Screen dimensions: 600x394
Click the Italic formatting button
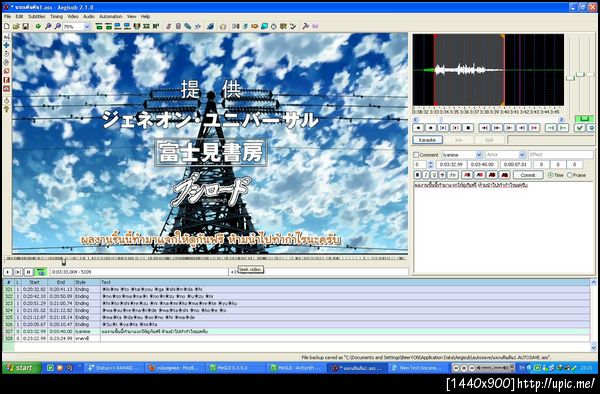[426, 175]
